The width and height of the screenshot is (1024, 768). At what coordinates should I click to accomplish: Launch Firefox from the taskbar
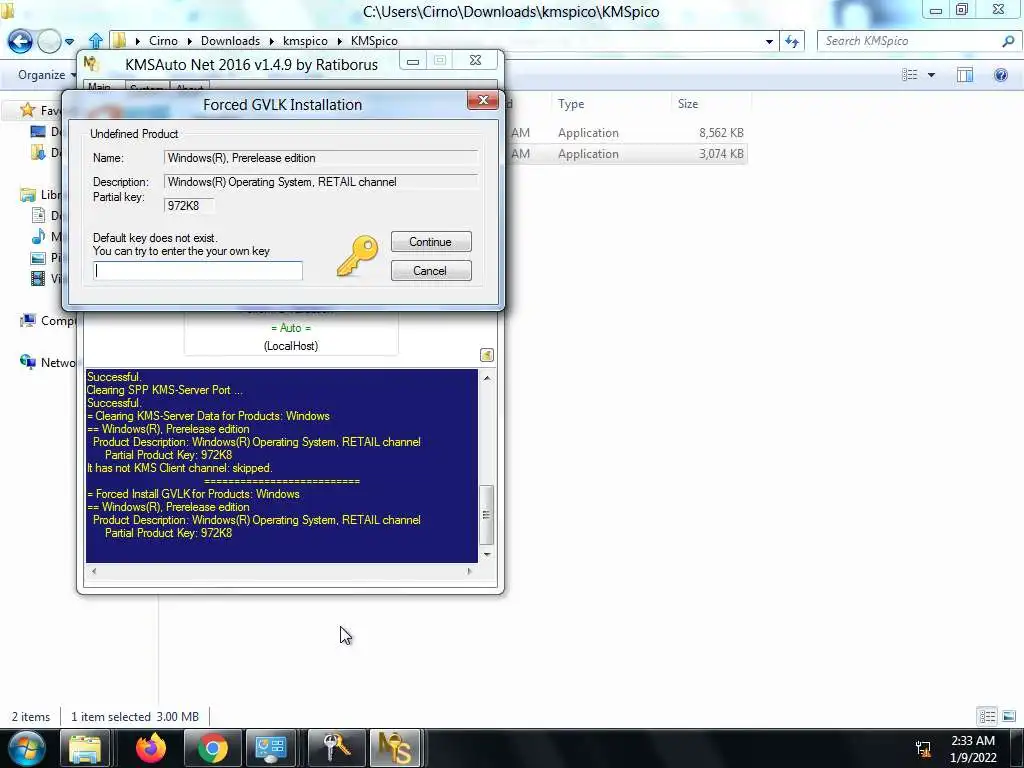coord(151,748)
